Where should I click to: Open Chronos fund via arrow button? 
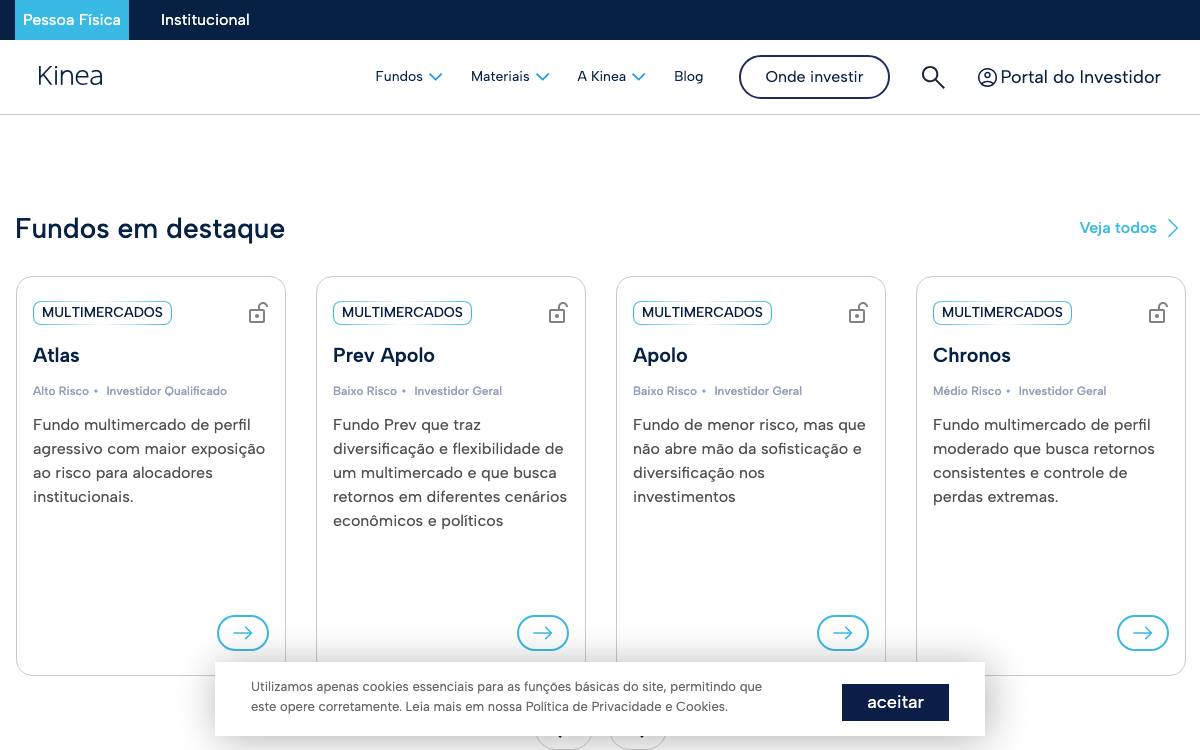pos(1143,633)
